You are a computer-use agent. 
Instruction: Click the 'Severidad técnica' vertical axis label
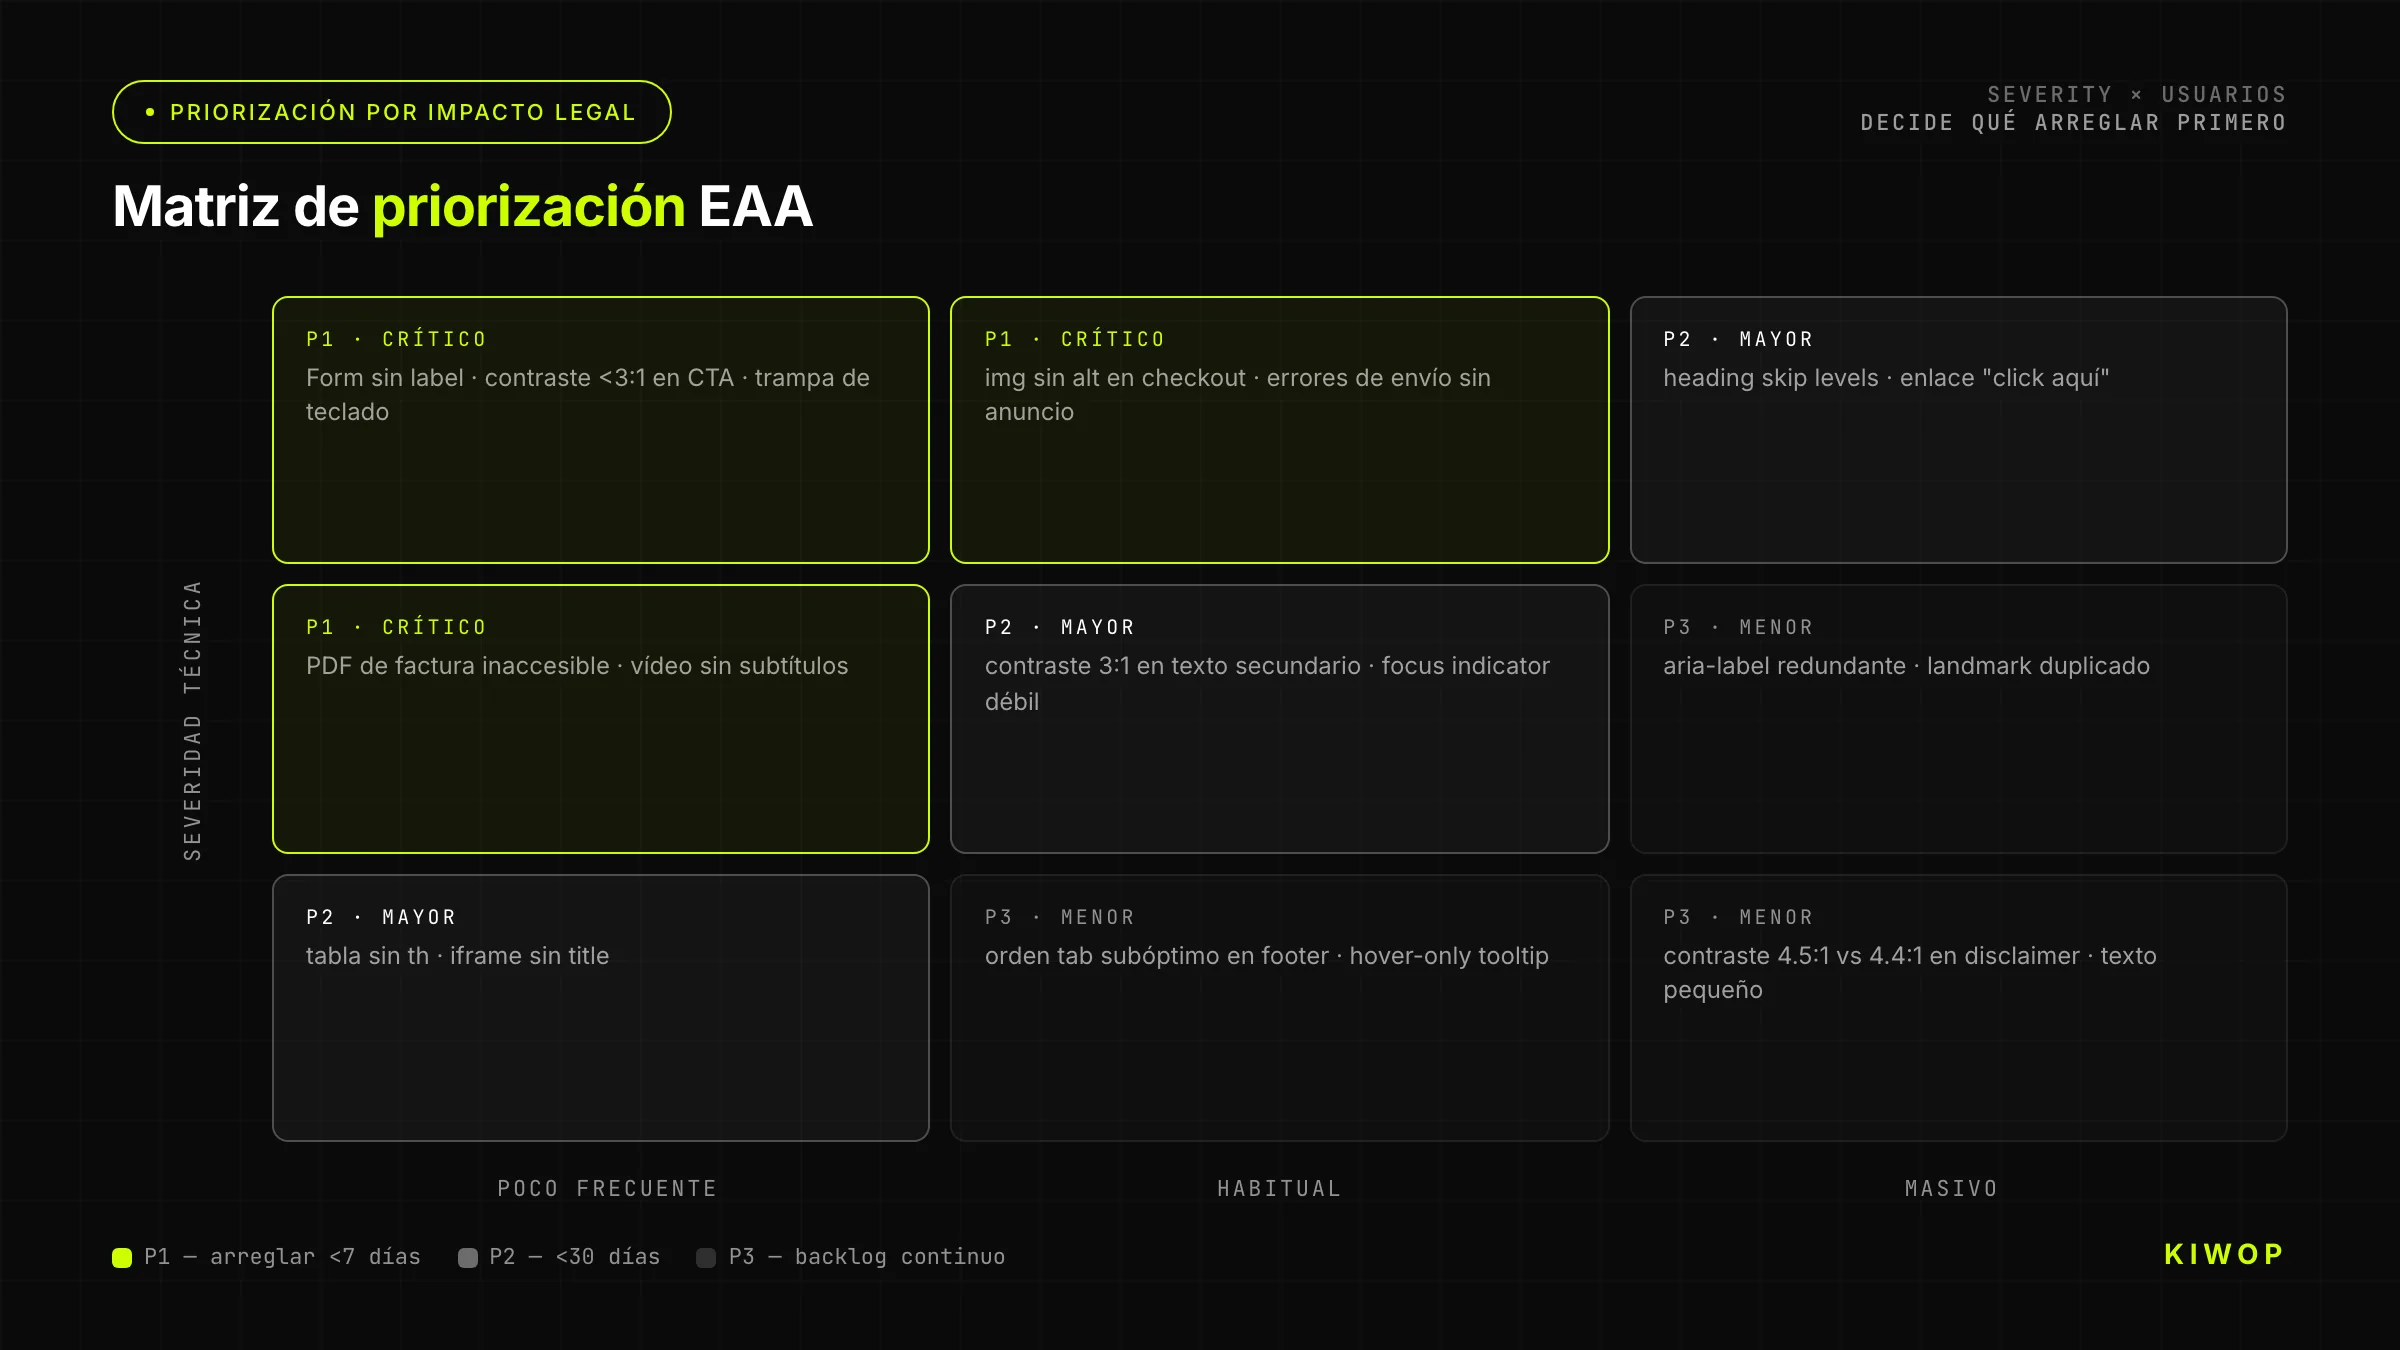click(192, 720)
